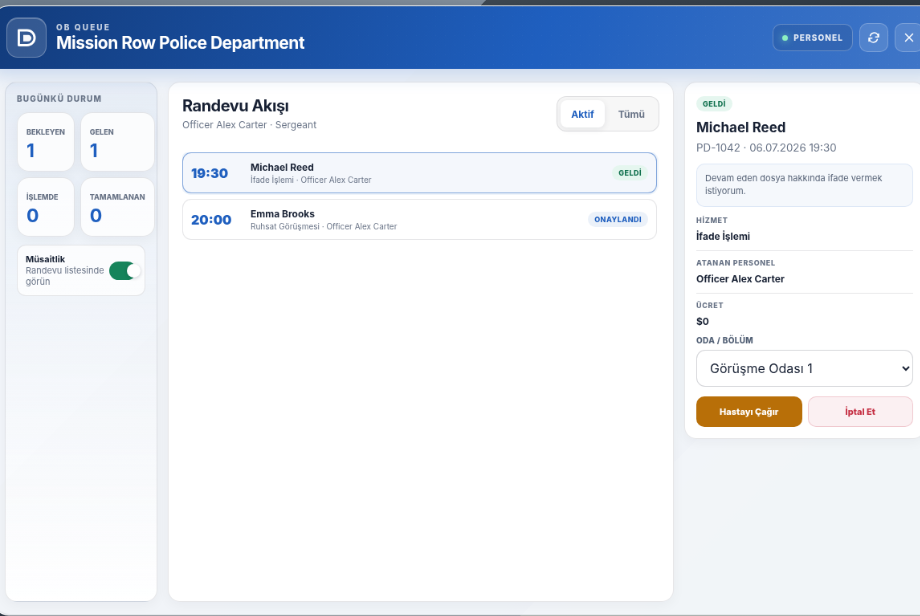
Task: Click the TAMAMLANAN stat card
Action: (117, 207)
